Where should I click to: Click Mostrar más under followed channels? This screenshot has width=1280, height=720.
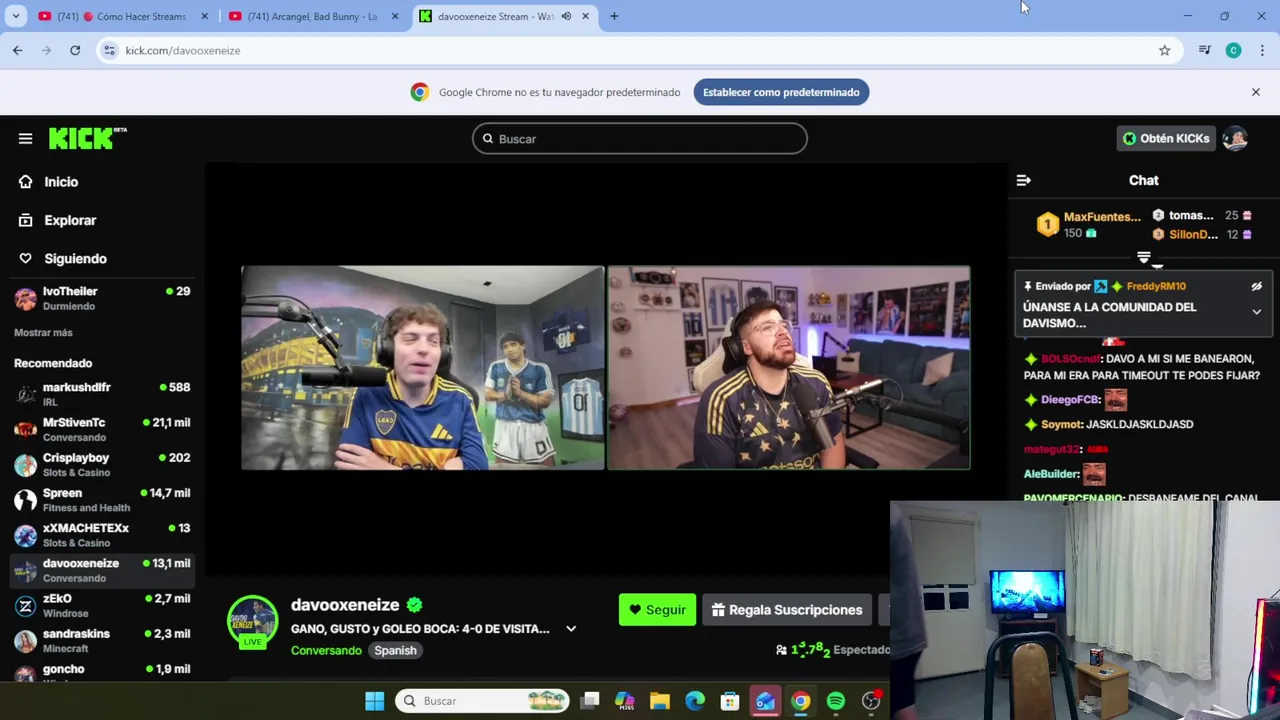[43, 332]
